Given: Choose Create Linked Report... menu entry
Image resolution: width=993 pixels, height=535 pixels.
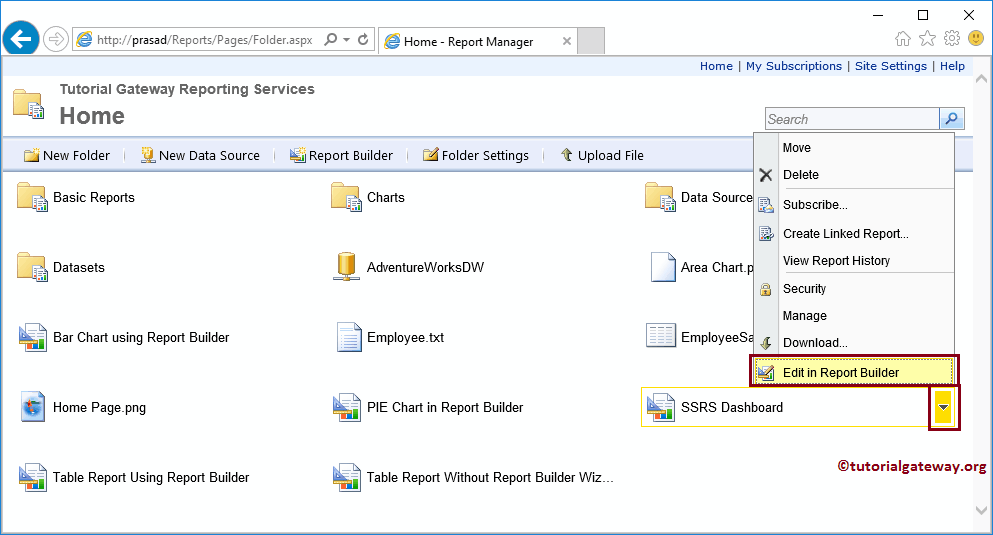Looking at the screenshot, I should (x=854, y=234).
